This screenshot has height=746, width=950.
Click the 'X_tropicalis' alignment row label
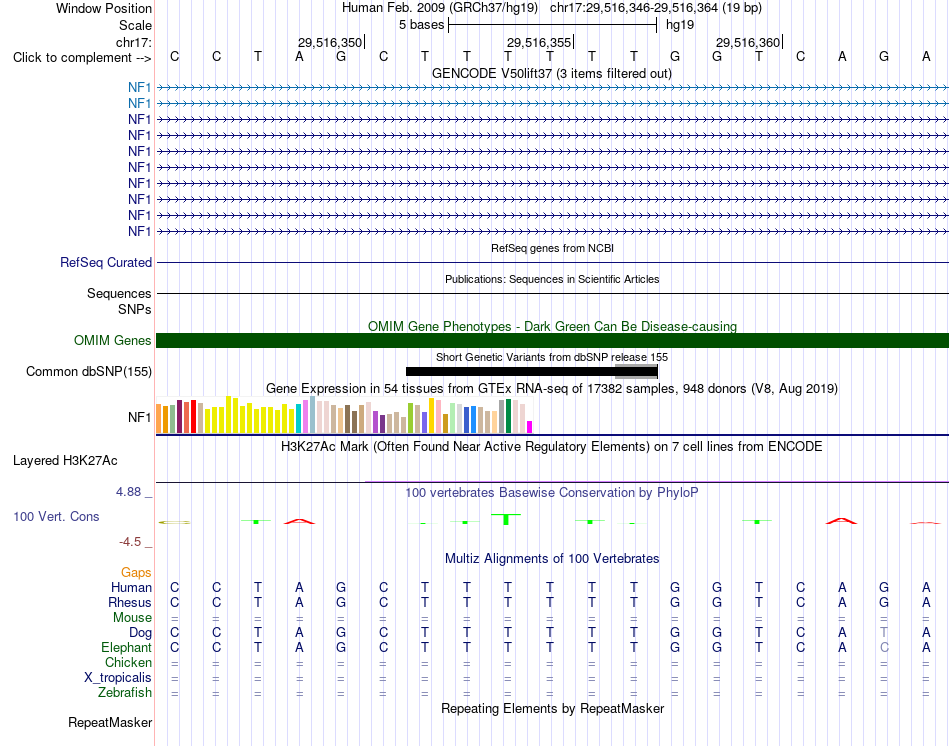(x=118, y=678)
